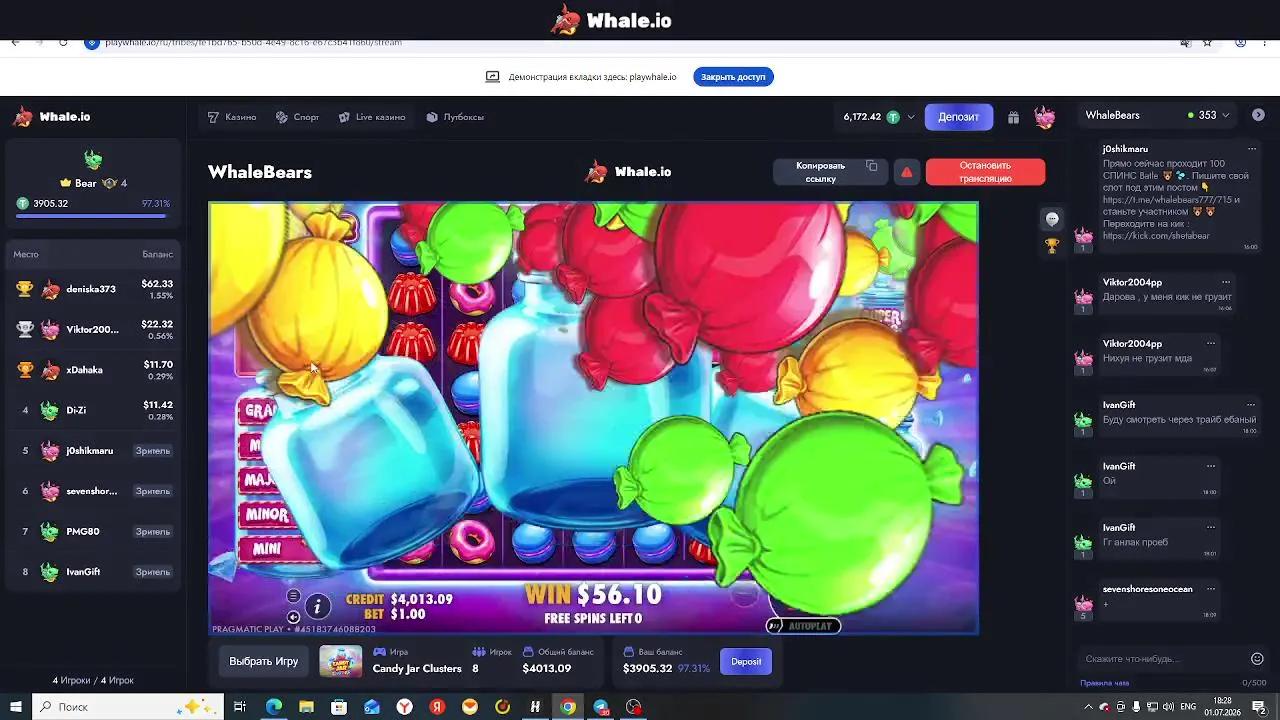Click the Выбрать Игру button

pyautogui.click(x=264, y=661)
